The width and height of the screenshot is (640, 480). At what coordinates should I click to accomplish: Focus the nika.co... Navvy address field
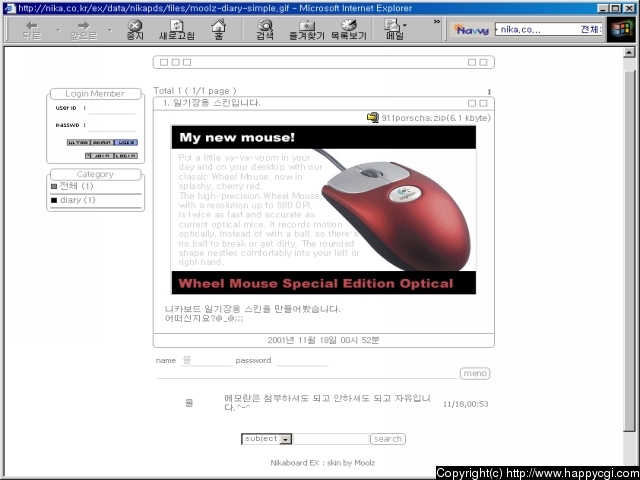548,29
